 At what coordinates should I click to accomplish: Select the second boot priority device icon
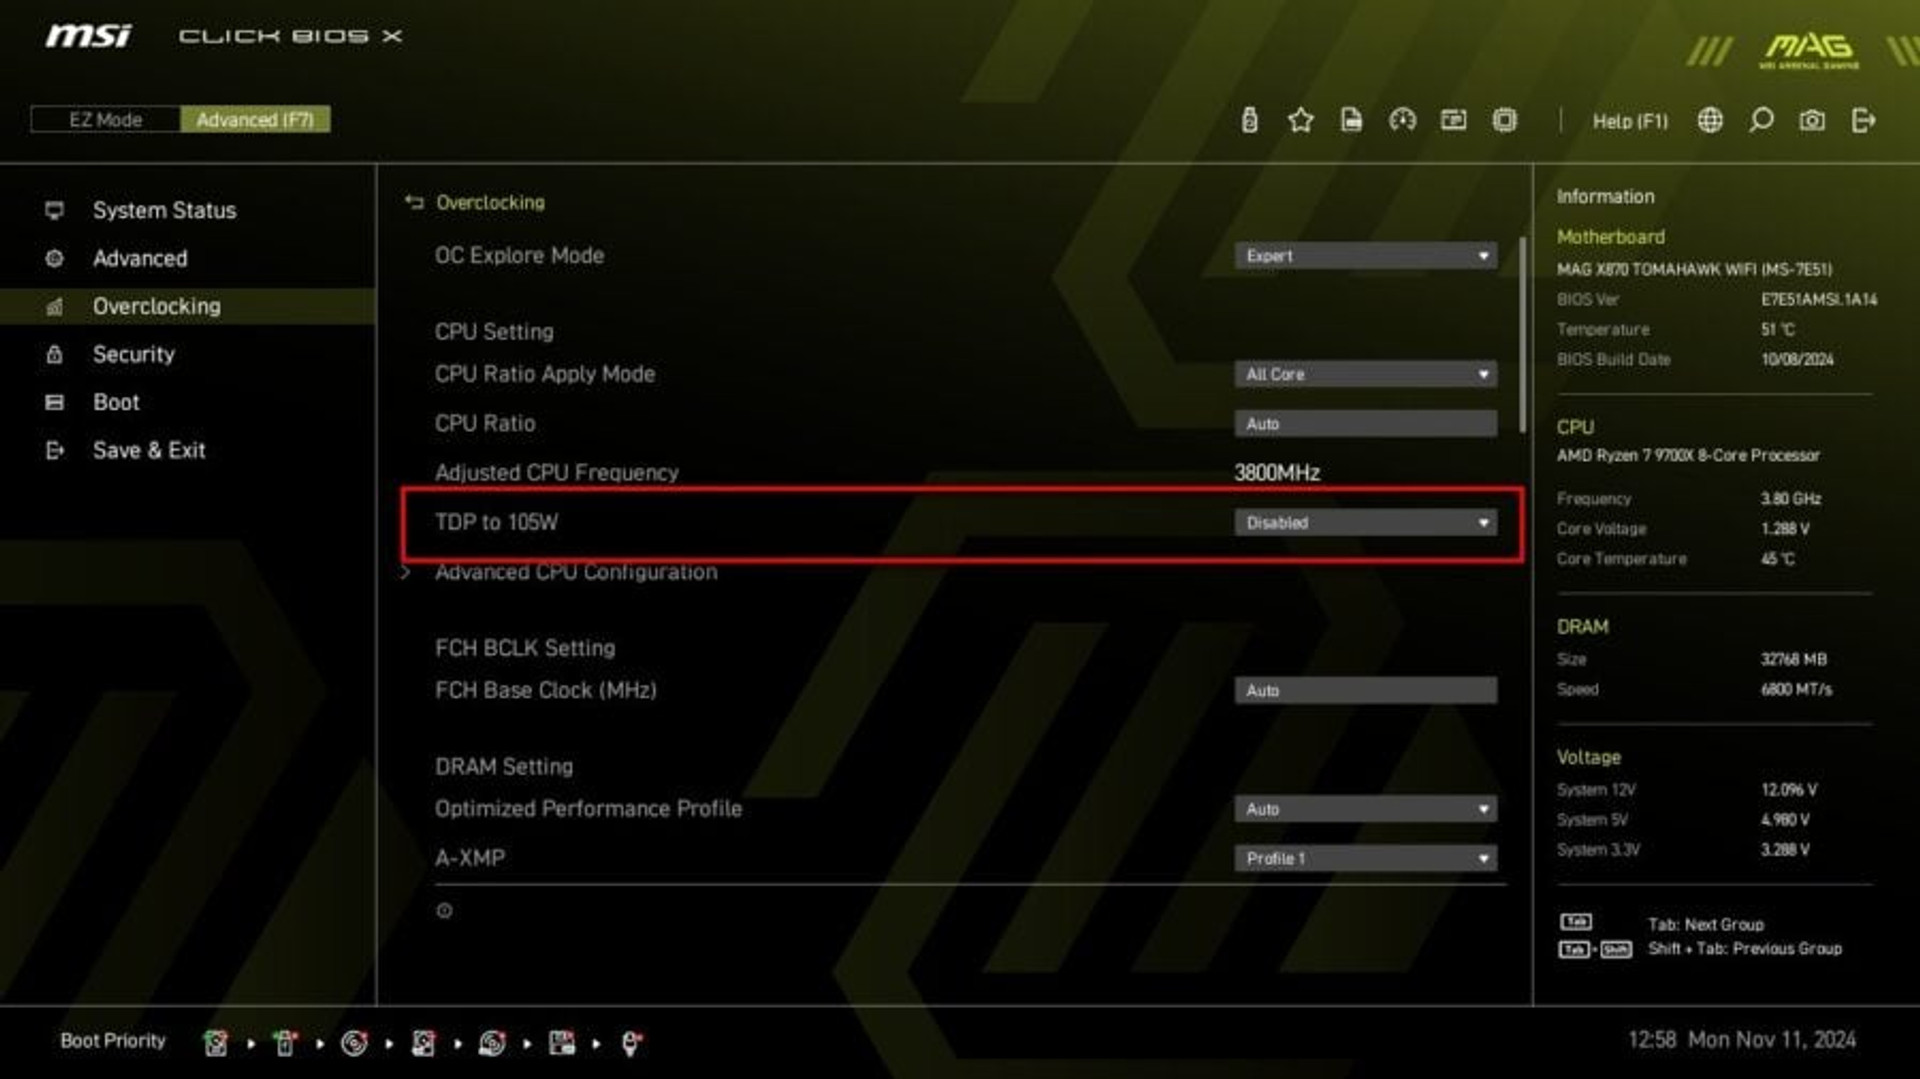pyautogui.click(x=285, y=1043)
